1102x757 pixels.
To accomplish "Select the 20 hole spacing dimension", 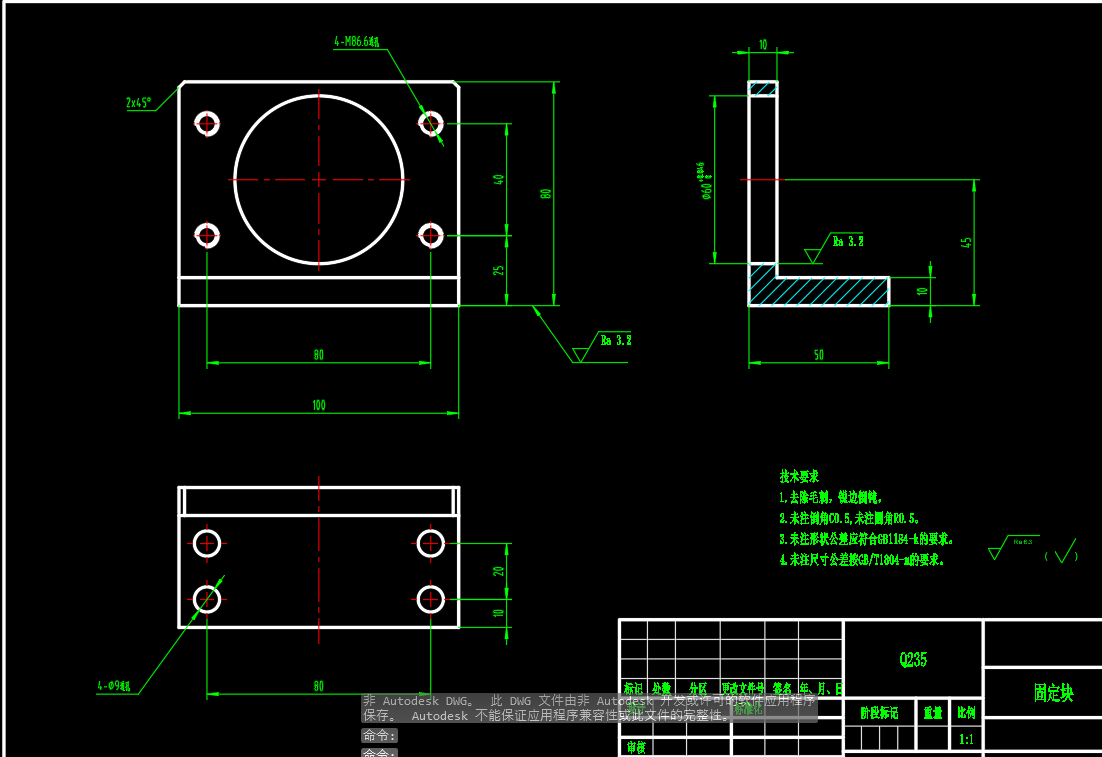I will point(499,571).
